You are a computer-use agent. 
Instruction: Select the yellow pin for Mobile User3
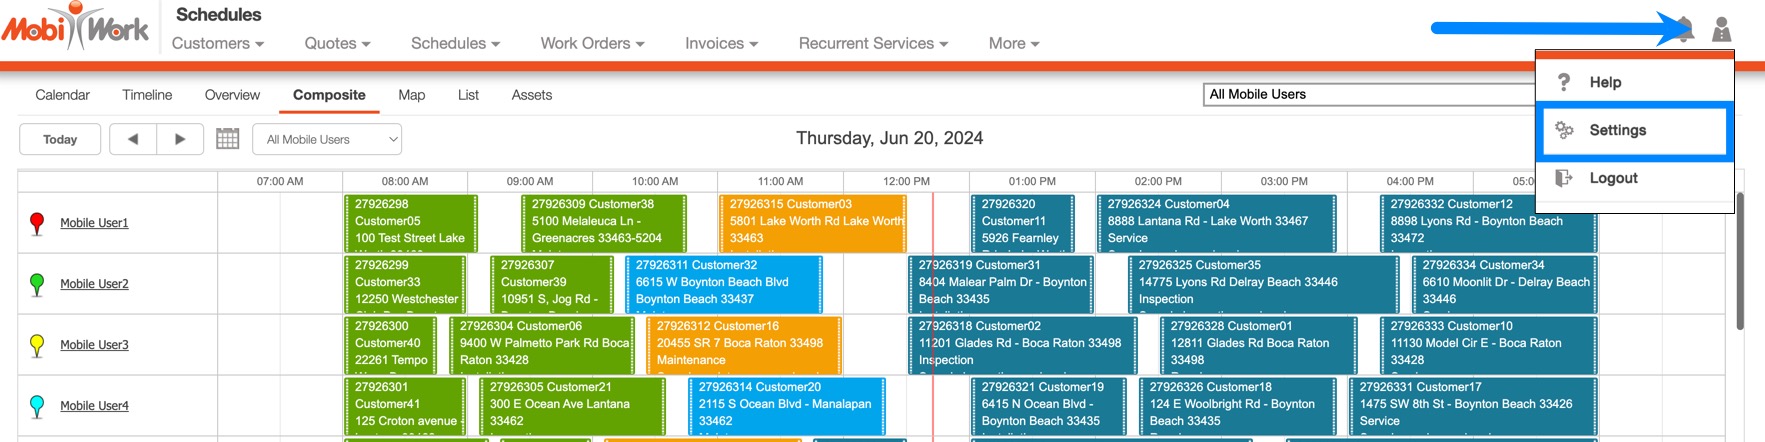[x=37, y=345]
